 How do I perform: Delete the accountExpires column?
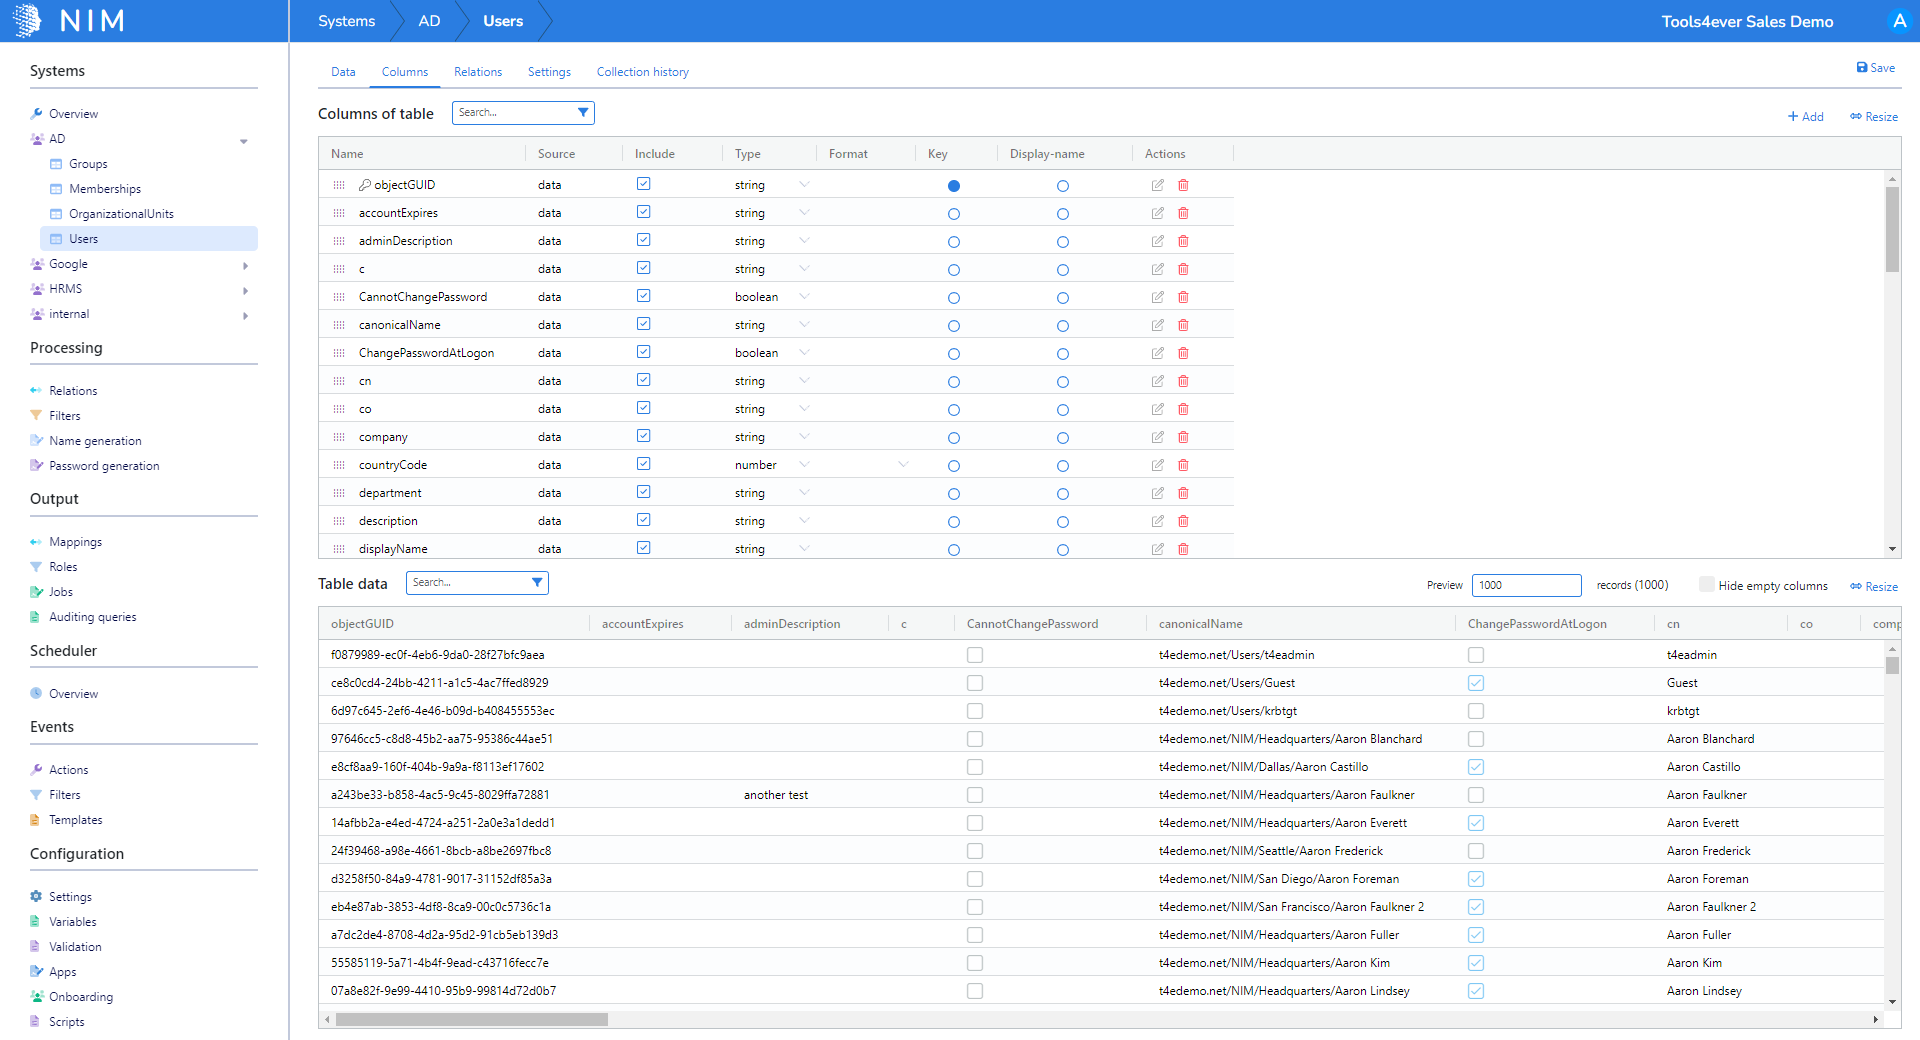click(1184, 213)
